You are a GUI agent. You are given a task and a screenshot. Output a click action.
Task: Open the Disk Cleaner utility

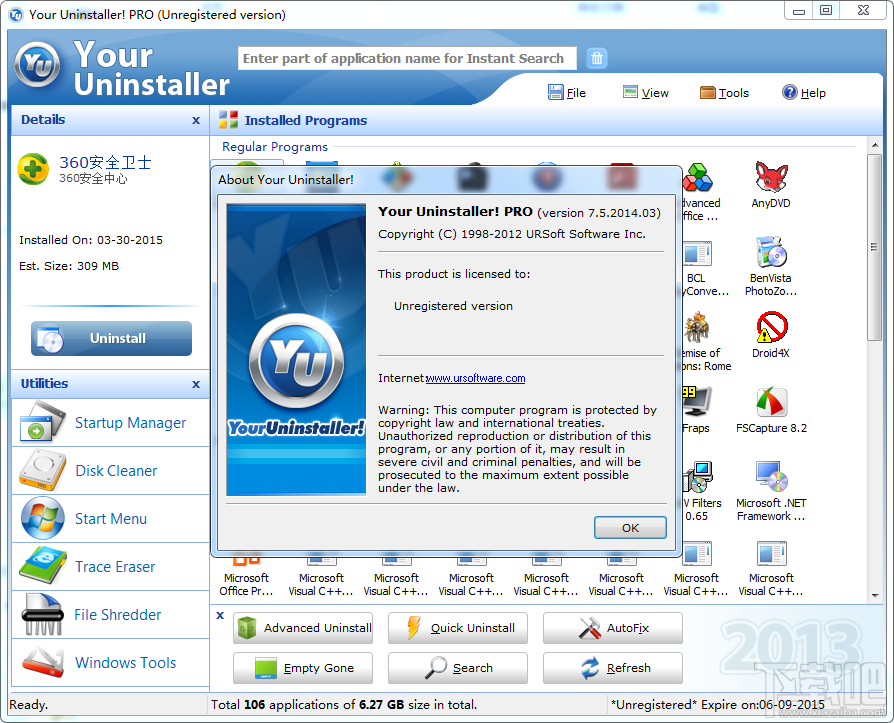111,470
